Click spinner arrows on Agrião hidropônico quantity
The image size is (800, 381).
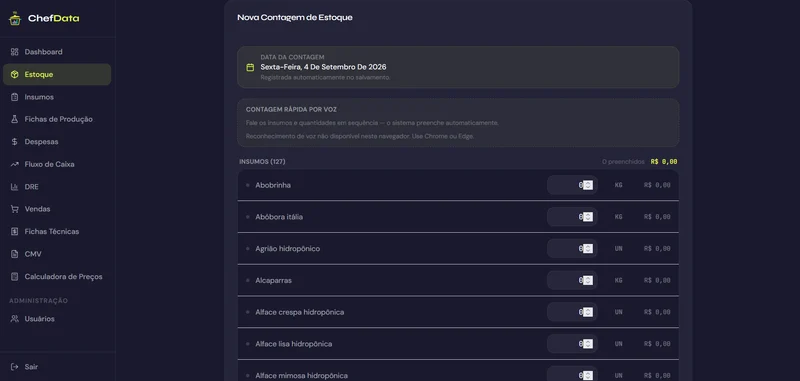tap(588, 248)
